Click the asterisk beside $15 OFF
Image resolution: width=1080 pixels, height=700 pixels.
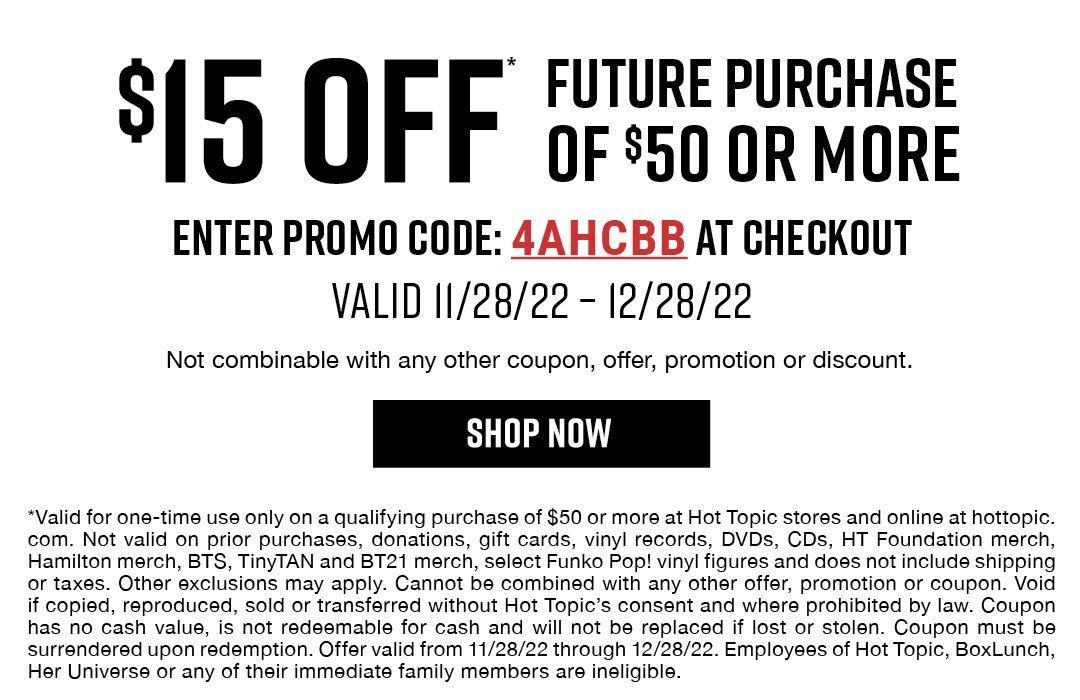[512, 65]
